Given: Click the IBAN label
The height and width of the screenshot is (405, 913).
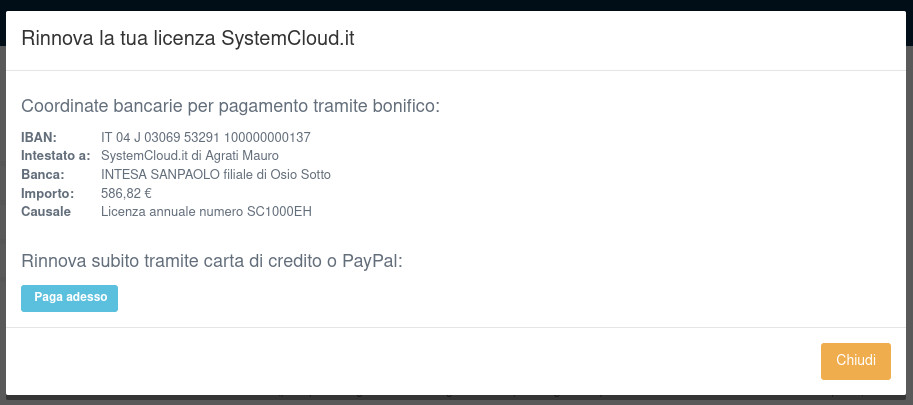Looking at the screenshot, I should [39, 137].
